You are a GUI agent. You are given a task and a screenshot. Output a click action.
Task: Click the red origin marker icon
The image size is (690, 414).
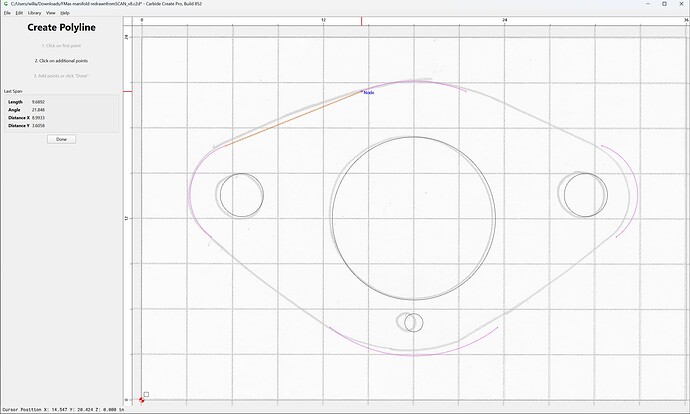pos(141,400)
